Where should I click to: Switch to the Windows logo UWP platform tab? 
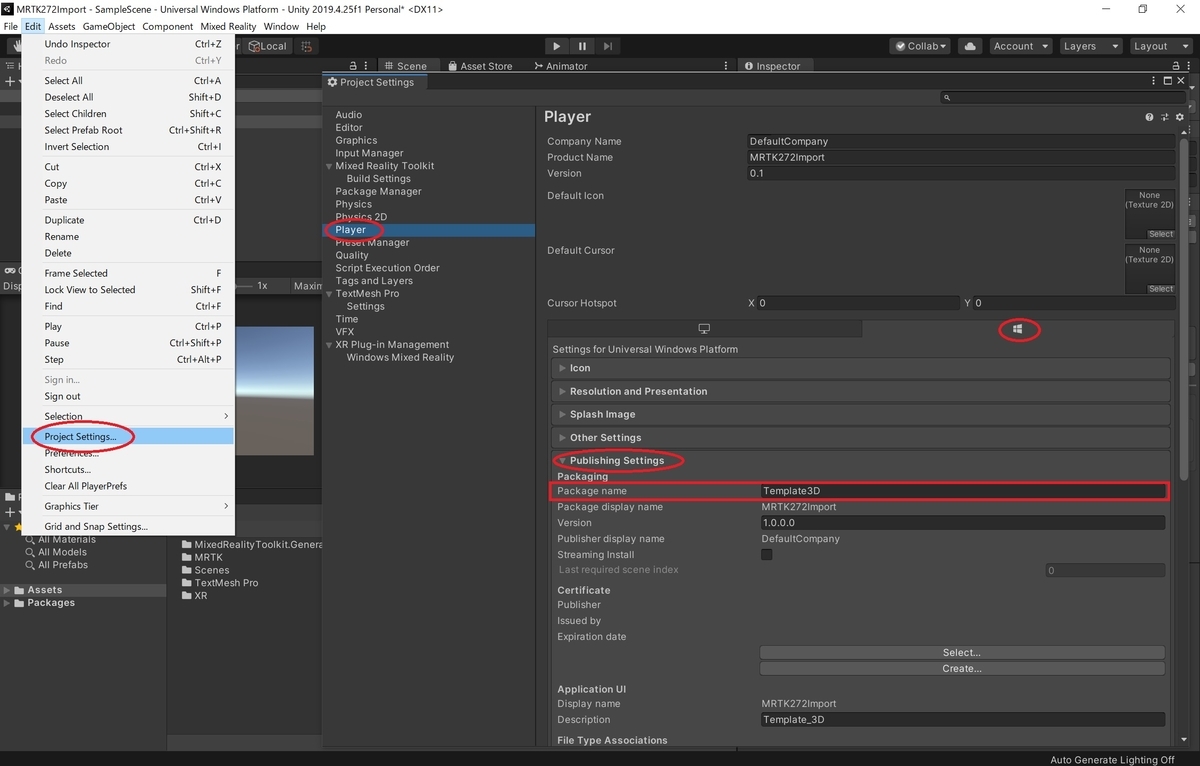click(x=1018, y=329)
